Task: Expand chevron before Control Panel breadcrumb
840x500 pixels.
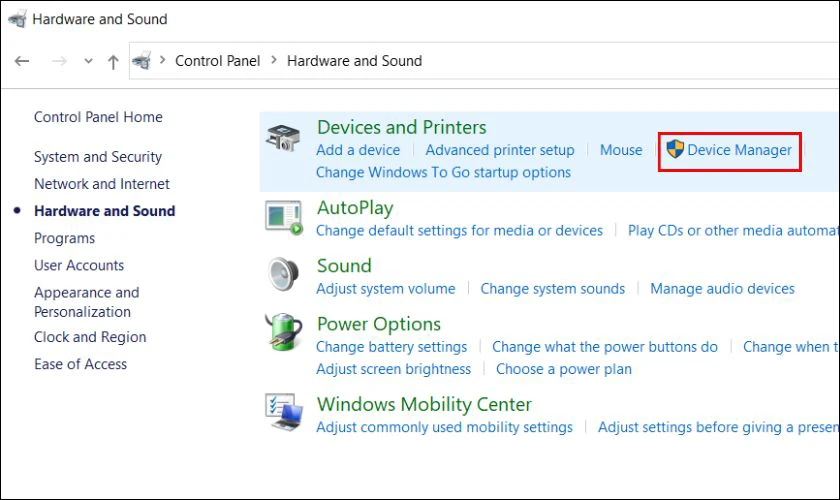Action: [162, 60]
